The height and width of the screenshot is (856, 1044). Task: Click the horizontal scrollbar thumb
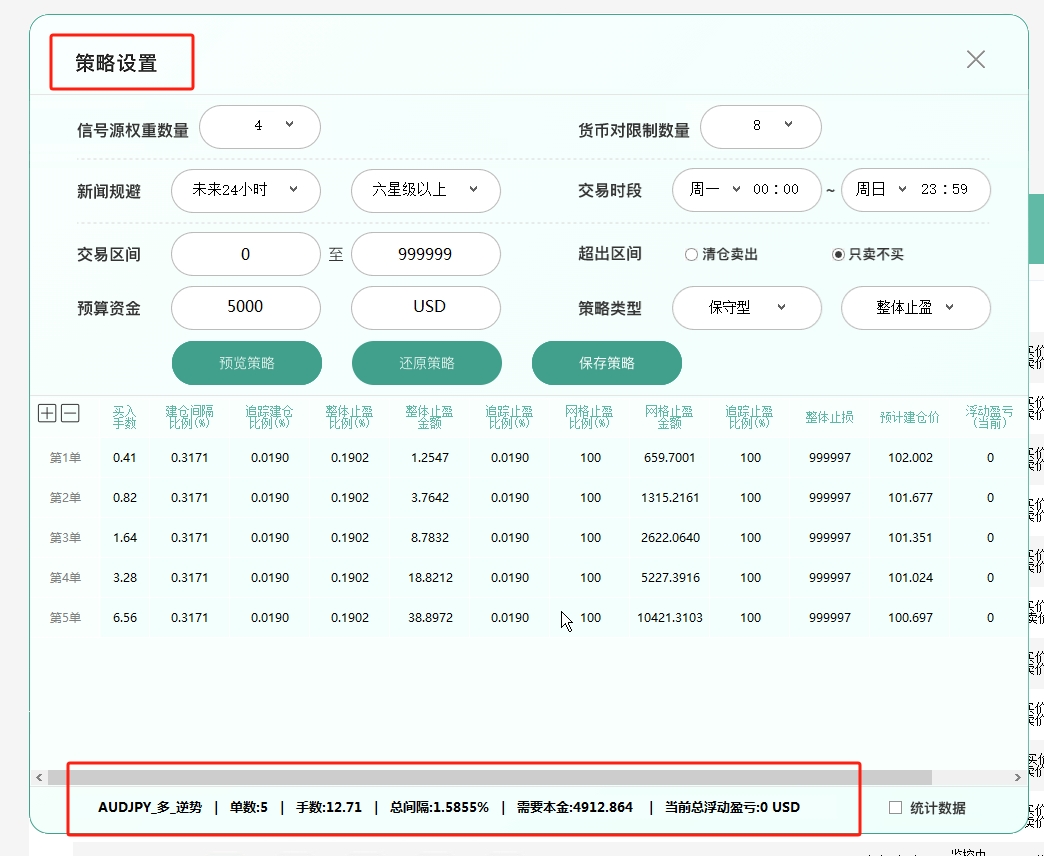tap(489, 777)
